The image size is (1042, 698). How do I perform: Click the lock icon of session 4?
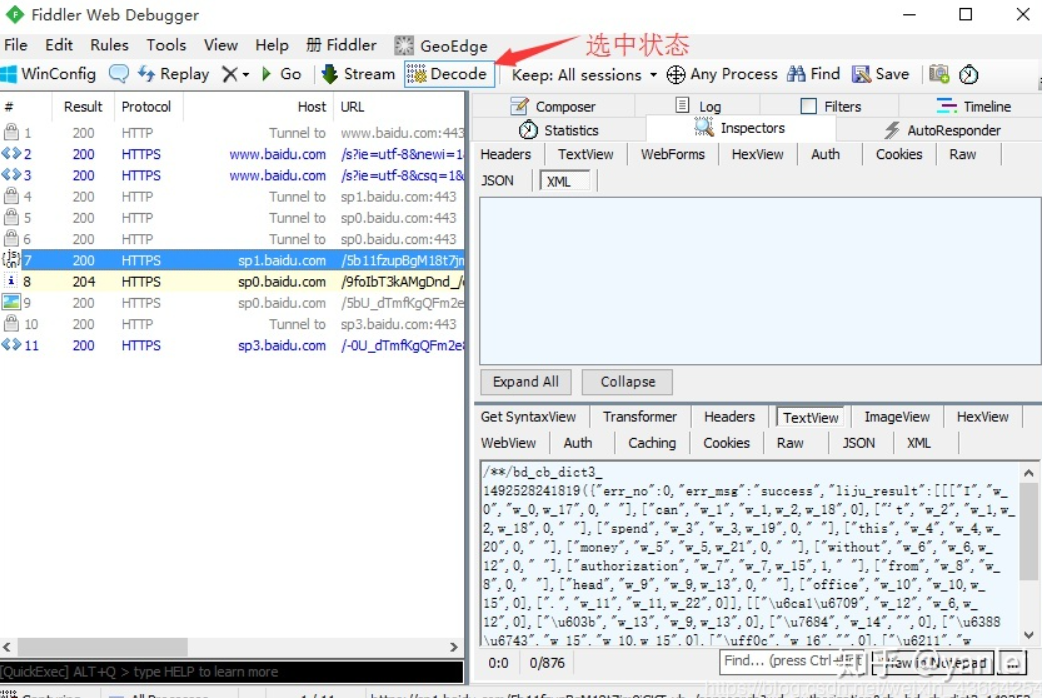11,195
